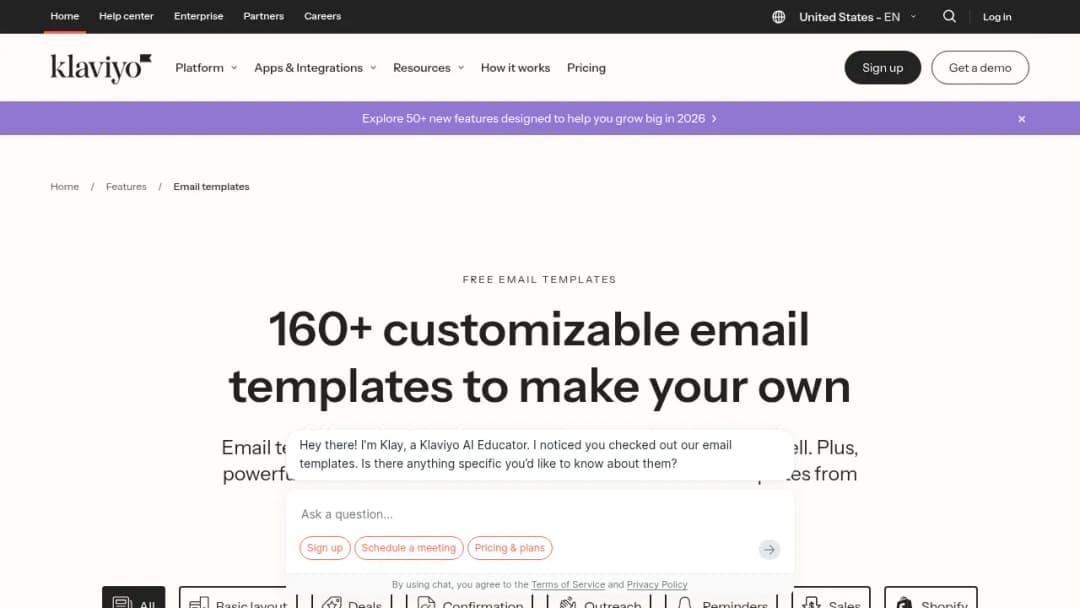1080x608 pixels.
Task: Expand the Apps & Integrations menu
Action: point(315,67)
